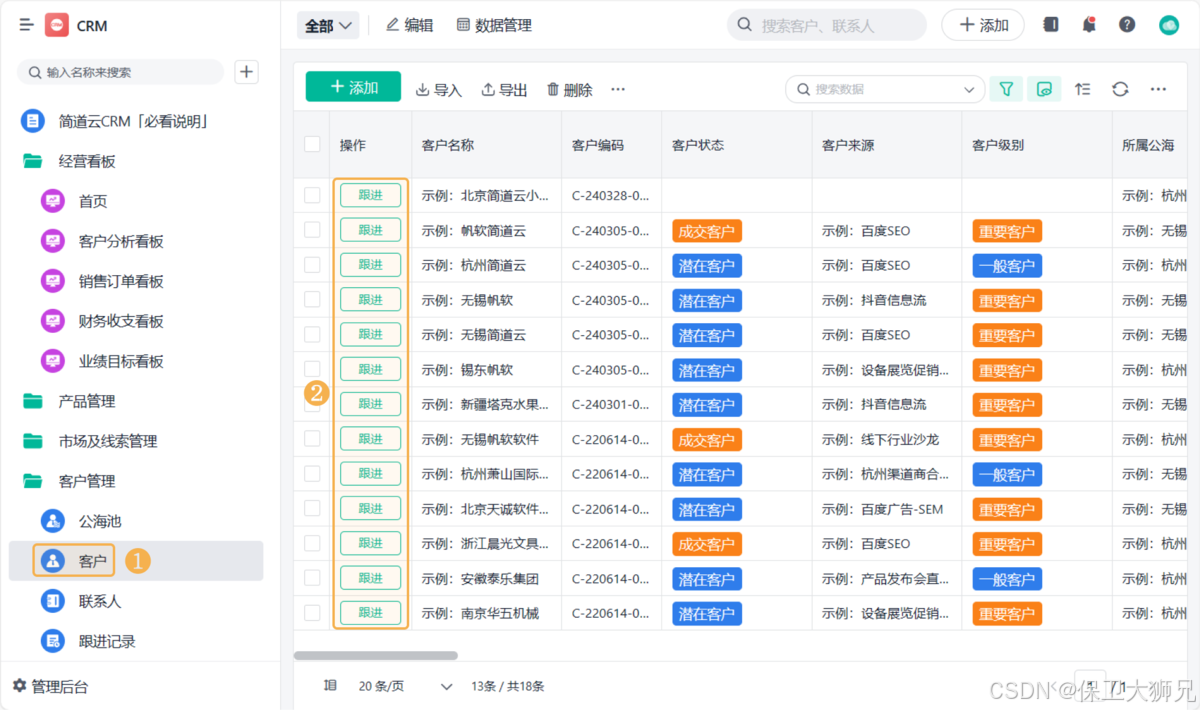Tick the select-all checkbox in header
The width and height of the screenshot is (1200, 710).
pyautogui.click(x=312, y=144)
